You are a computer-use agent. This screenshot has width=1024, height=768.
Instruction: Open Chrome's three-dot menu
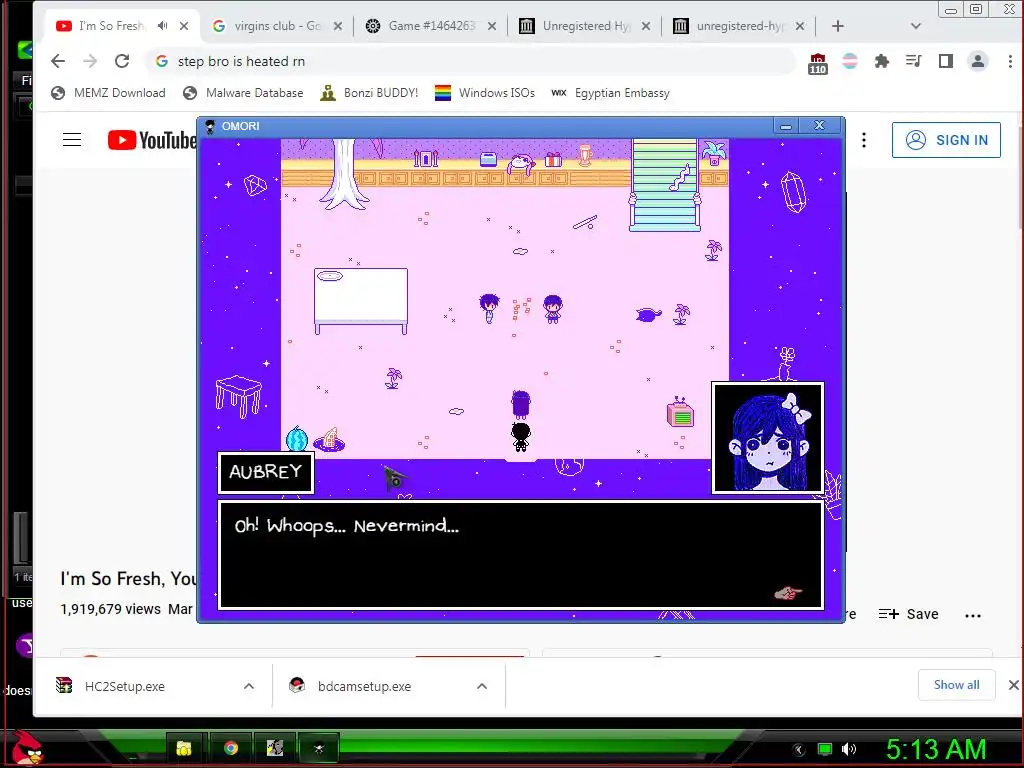pyautogui.click(x=1010, y=61)
